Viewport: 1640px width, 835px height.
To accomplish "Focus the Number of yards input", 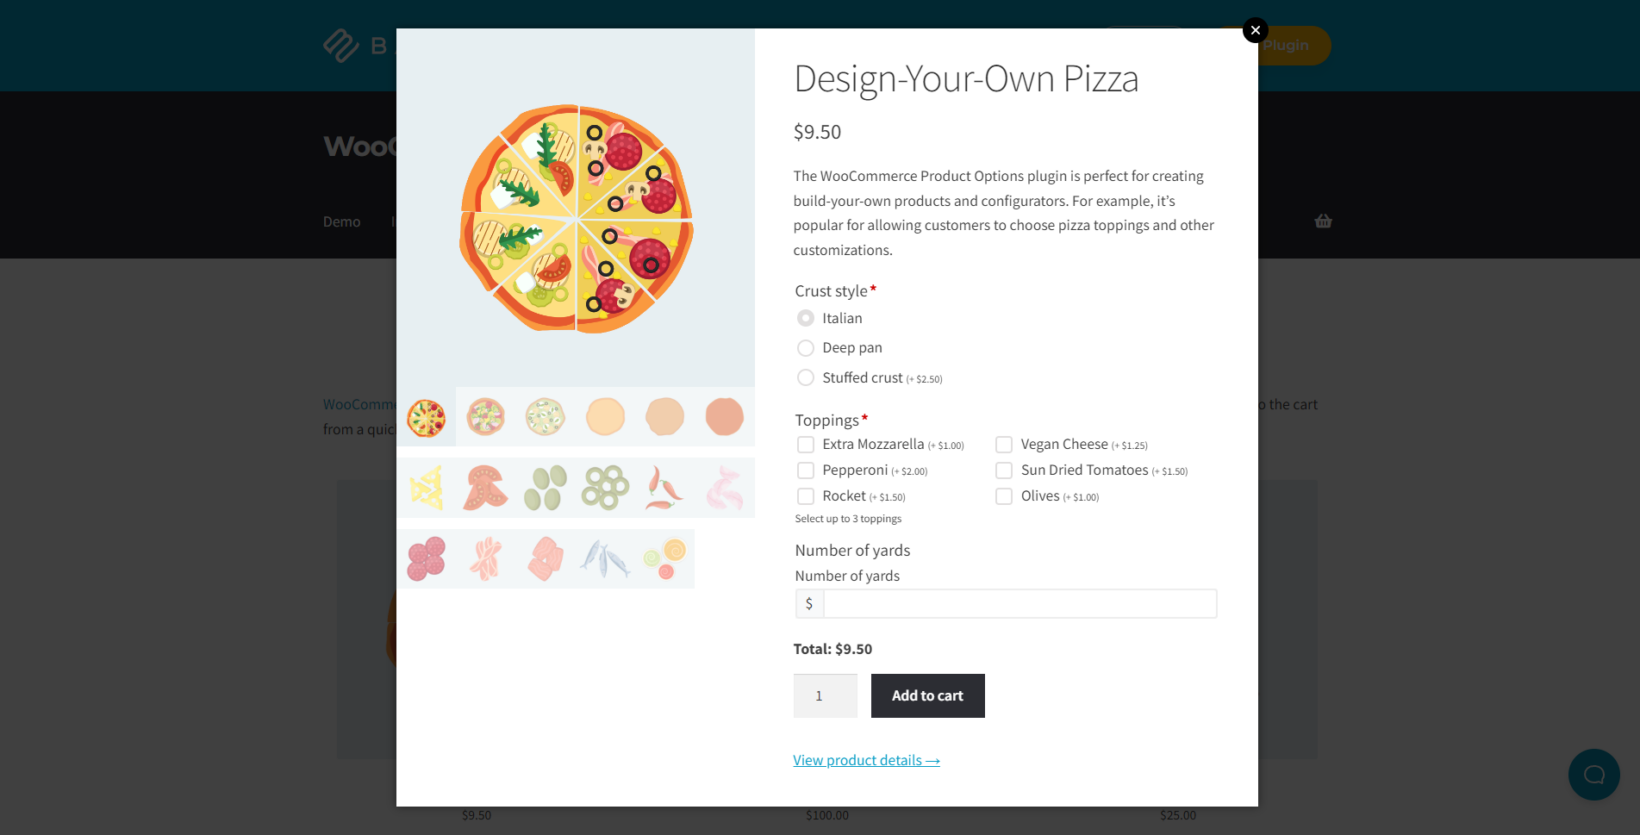I will [x=1019, y=604].
